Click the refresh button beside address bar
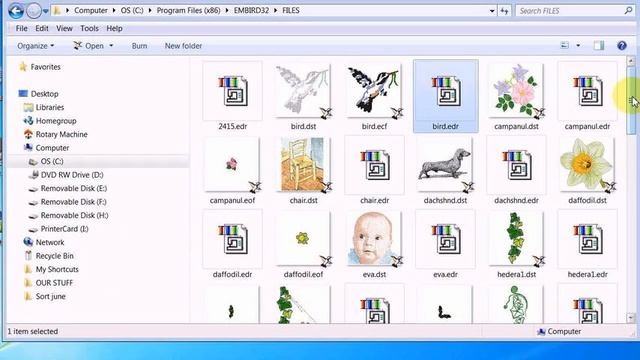 point(504,11)
